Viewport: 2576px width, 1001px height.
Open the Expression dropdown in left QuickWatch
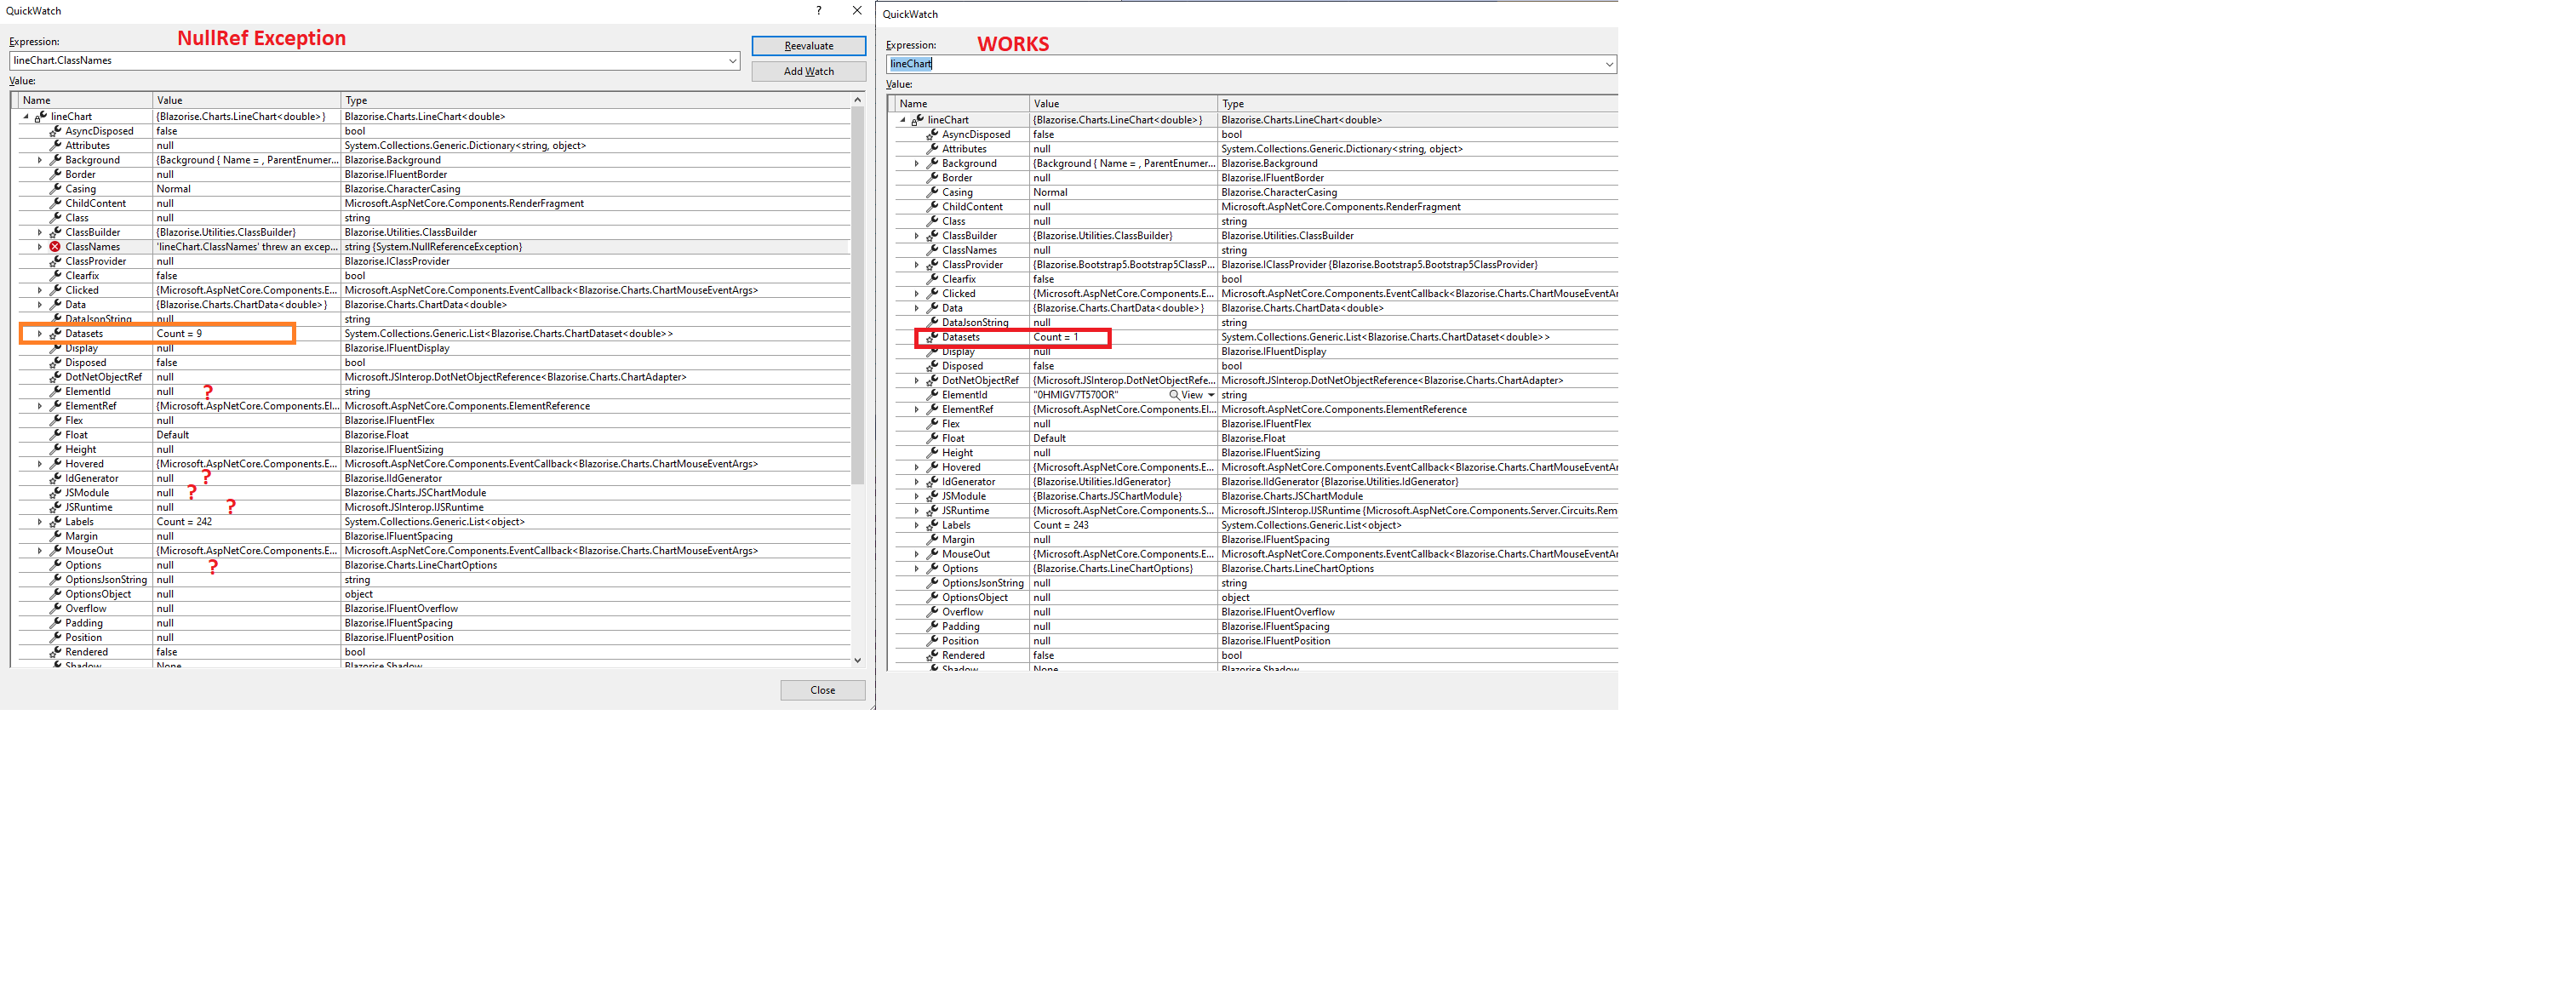click(733, 61)
